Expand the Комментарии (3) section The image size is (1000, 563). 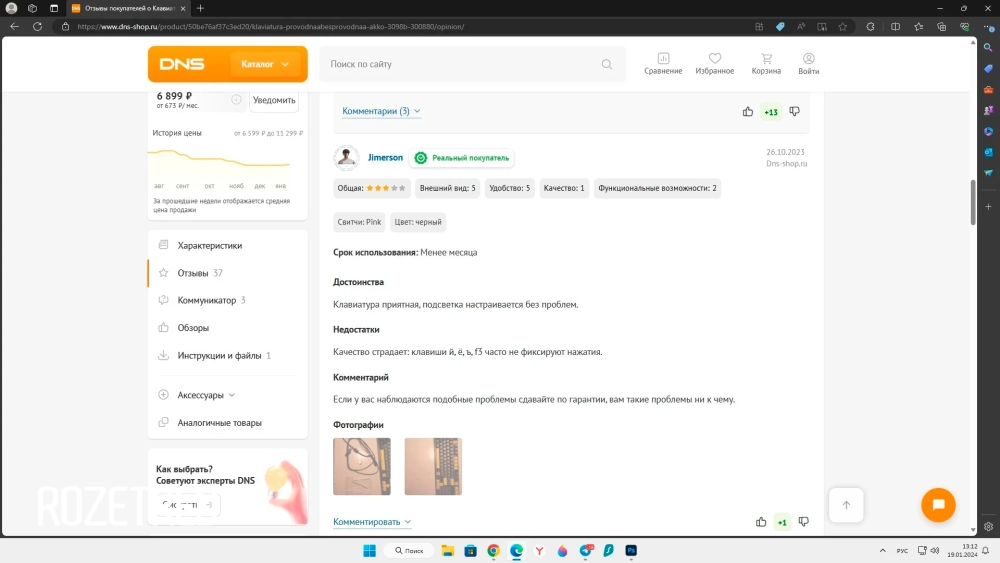click(x=381, y=112)
